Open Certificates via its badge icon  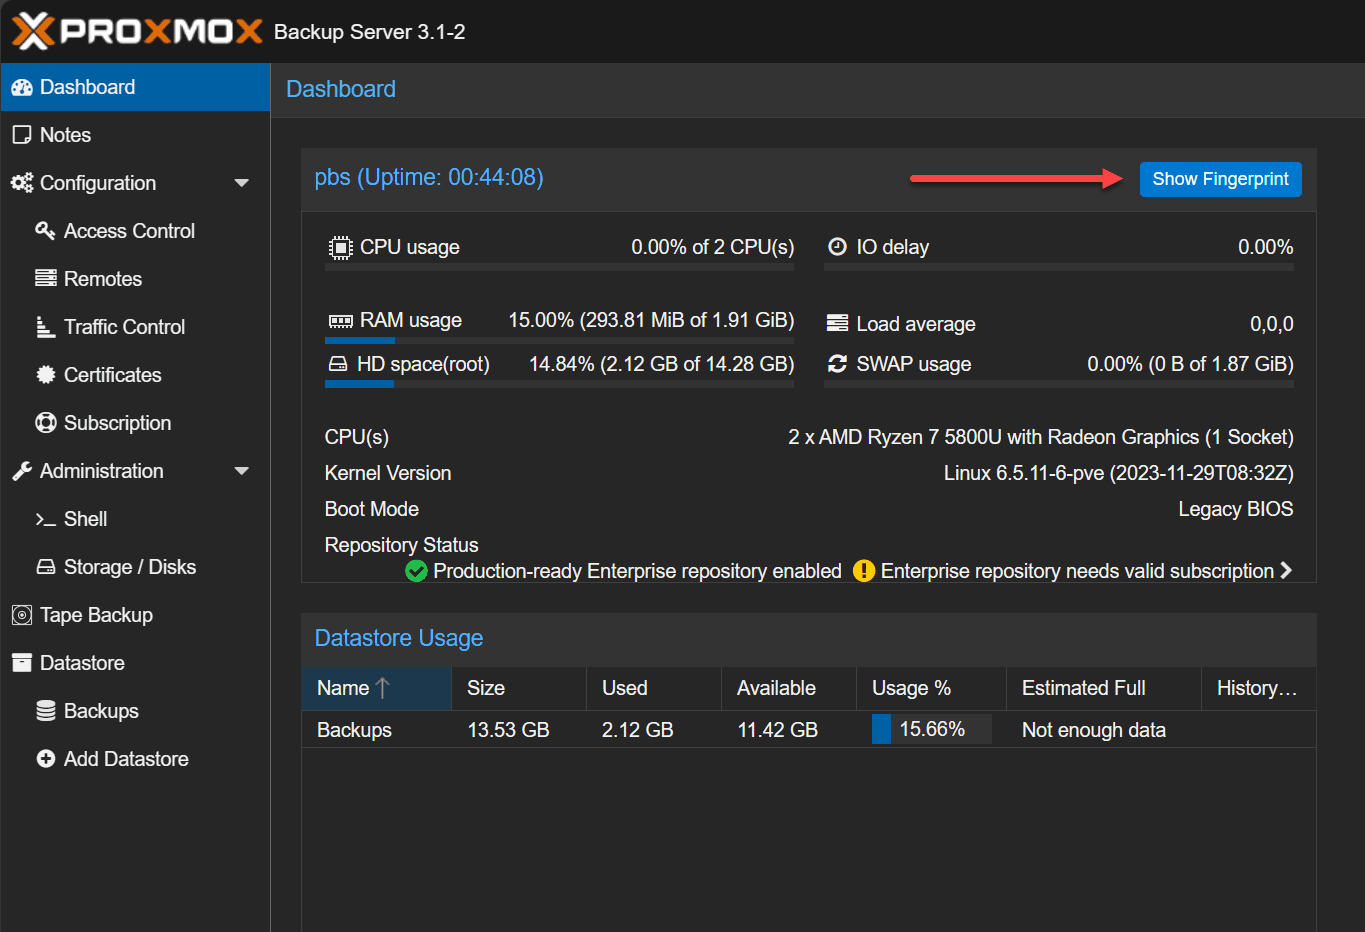[45, 375]
